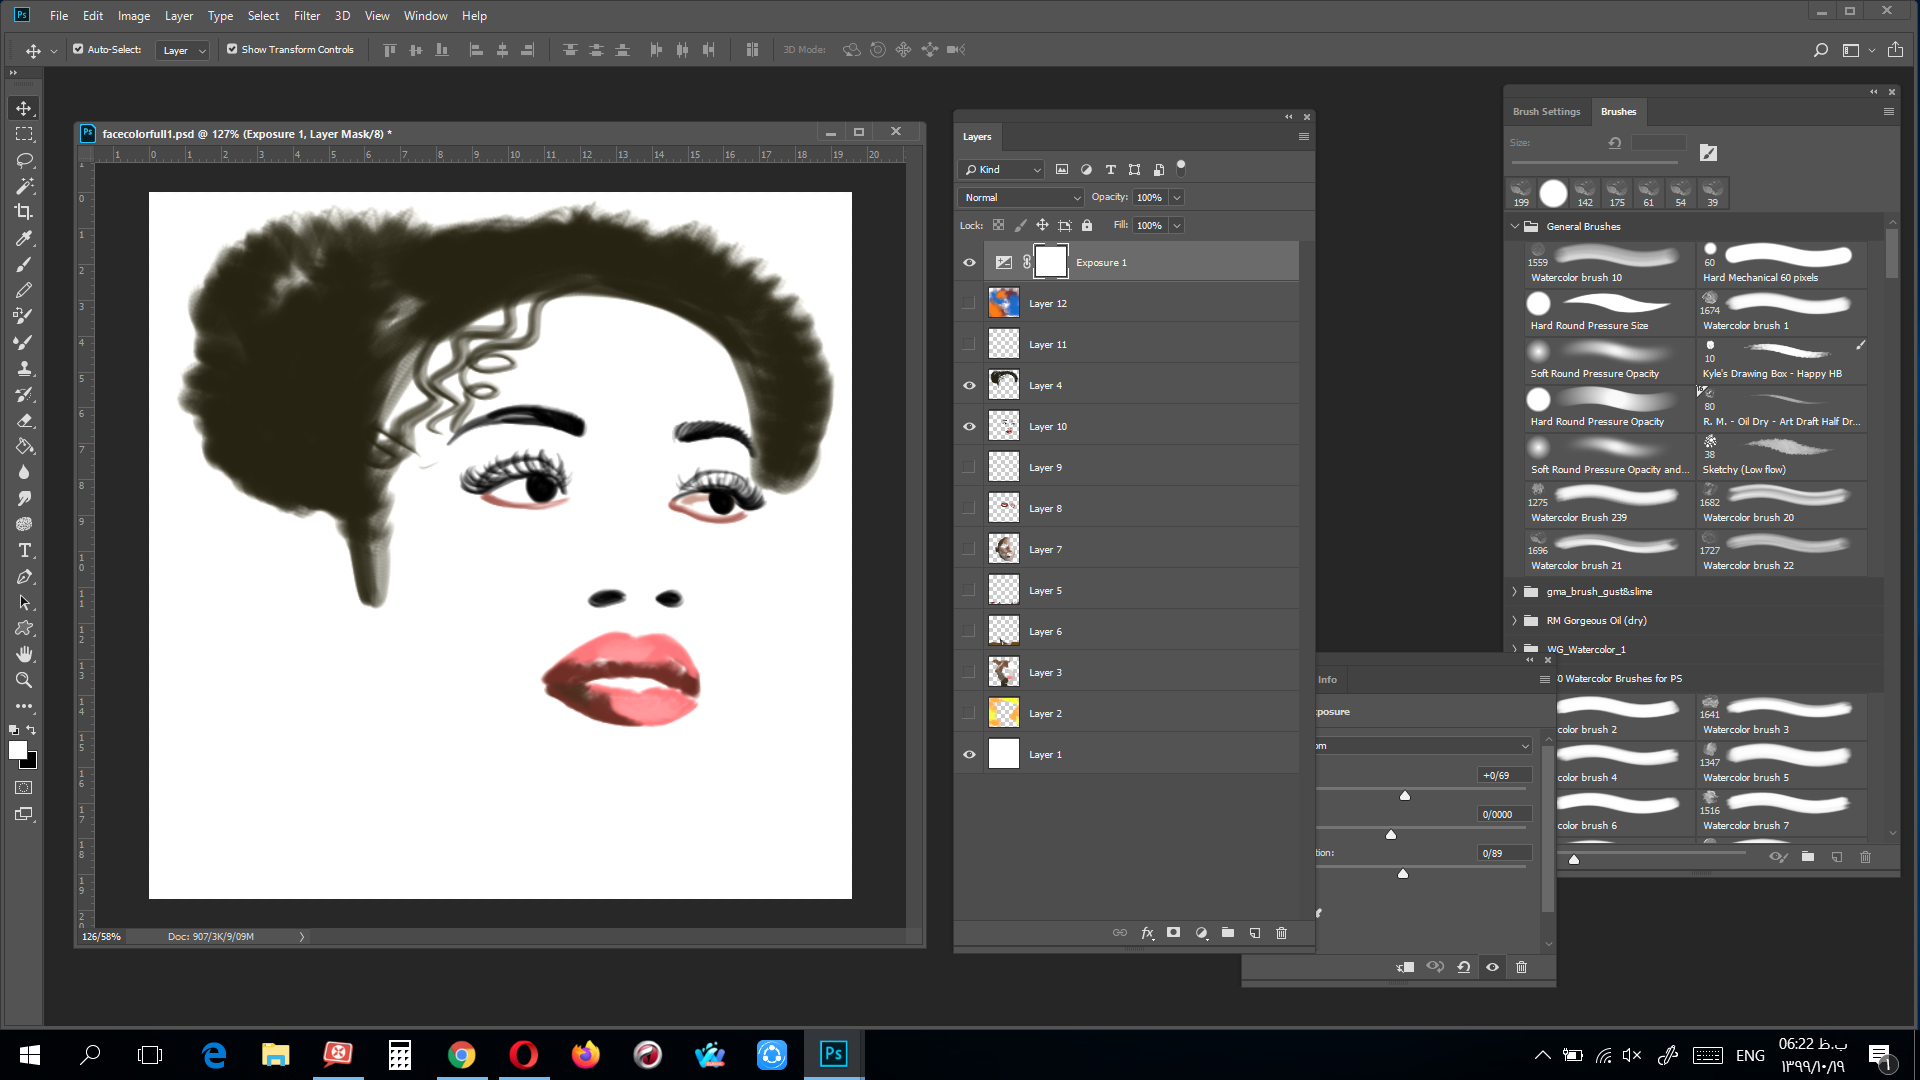The height and width of the screenshot is (1080, 1920).
Task: Add a layer mask in Layers panel
Action: [x=1174, y=933]
